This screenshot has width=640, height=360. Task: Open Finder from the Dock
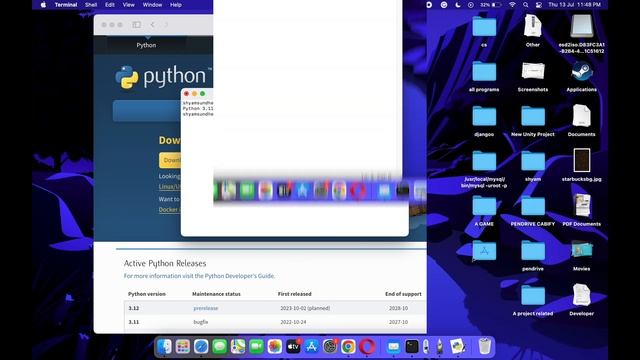(x=164, y=347)
